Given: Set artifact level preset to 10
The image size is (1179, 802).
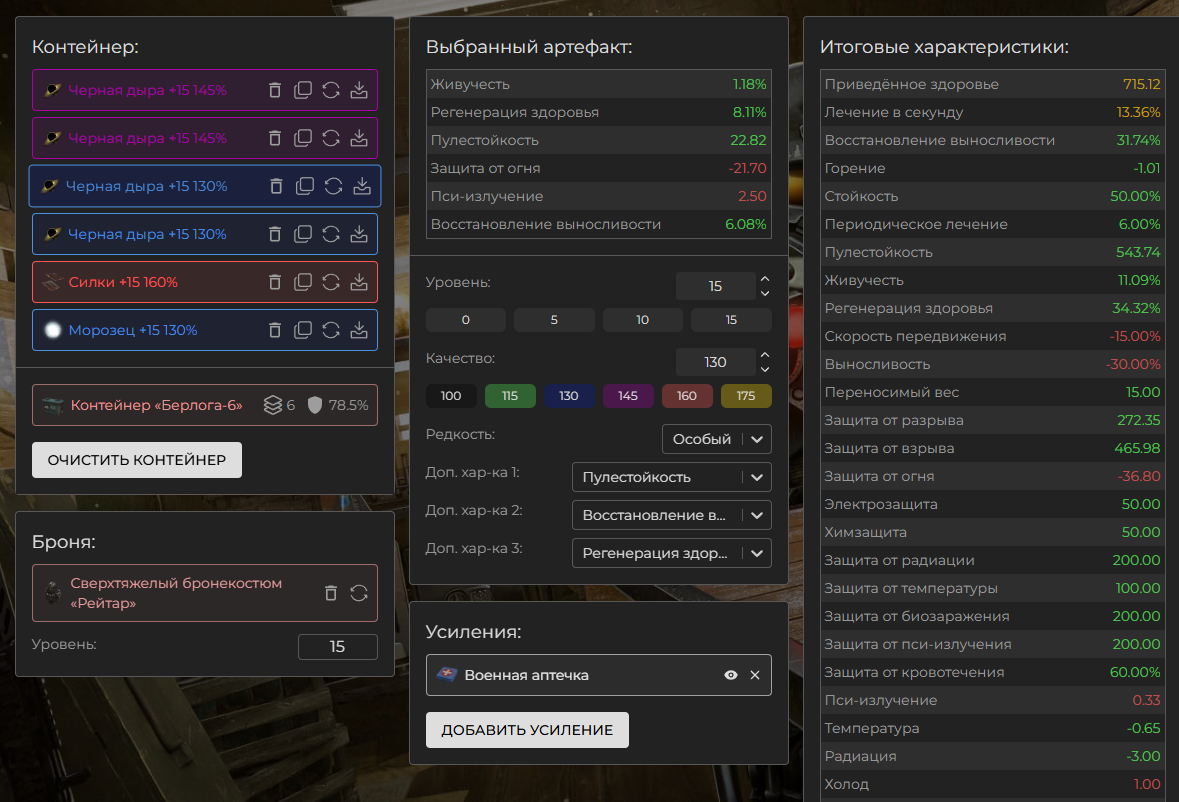Looking at the screenshot, I should point(642,320).
